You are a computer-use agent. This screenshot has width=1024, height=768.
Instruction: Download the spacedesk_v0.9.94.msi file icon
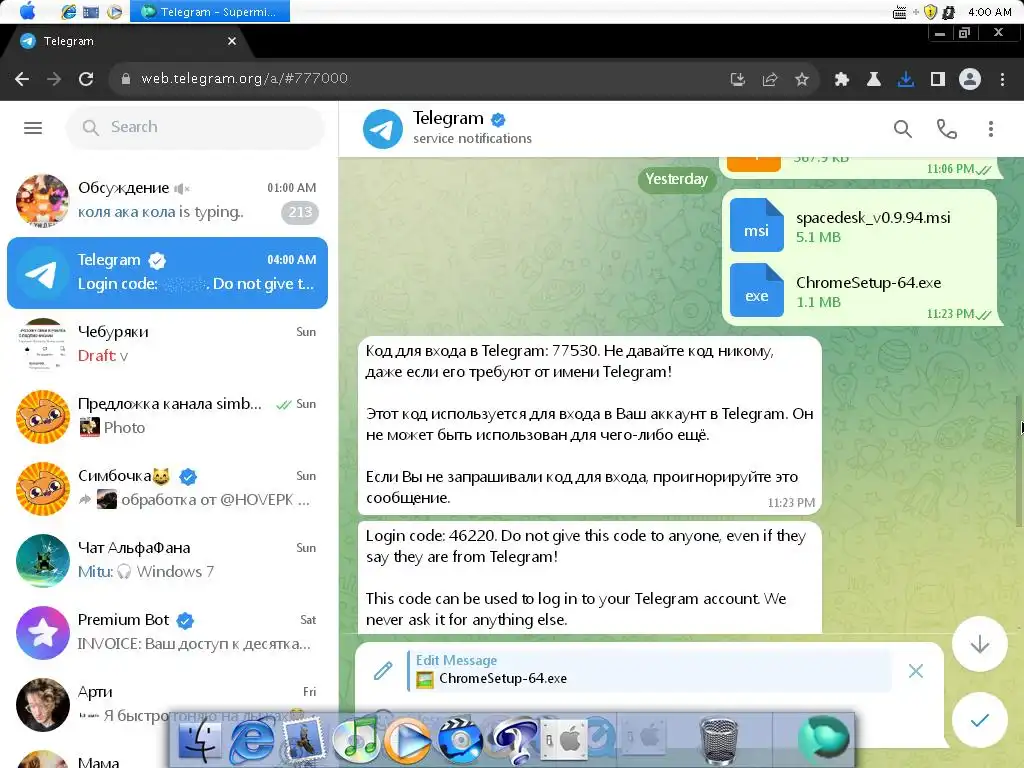pyautogui.click(x=756, y=225)
